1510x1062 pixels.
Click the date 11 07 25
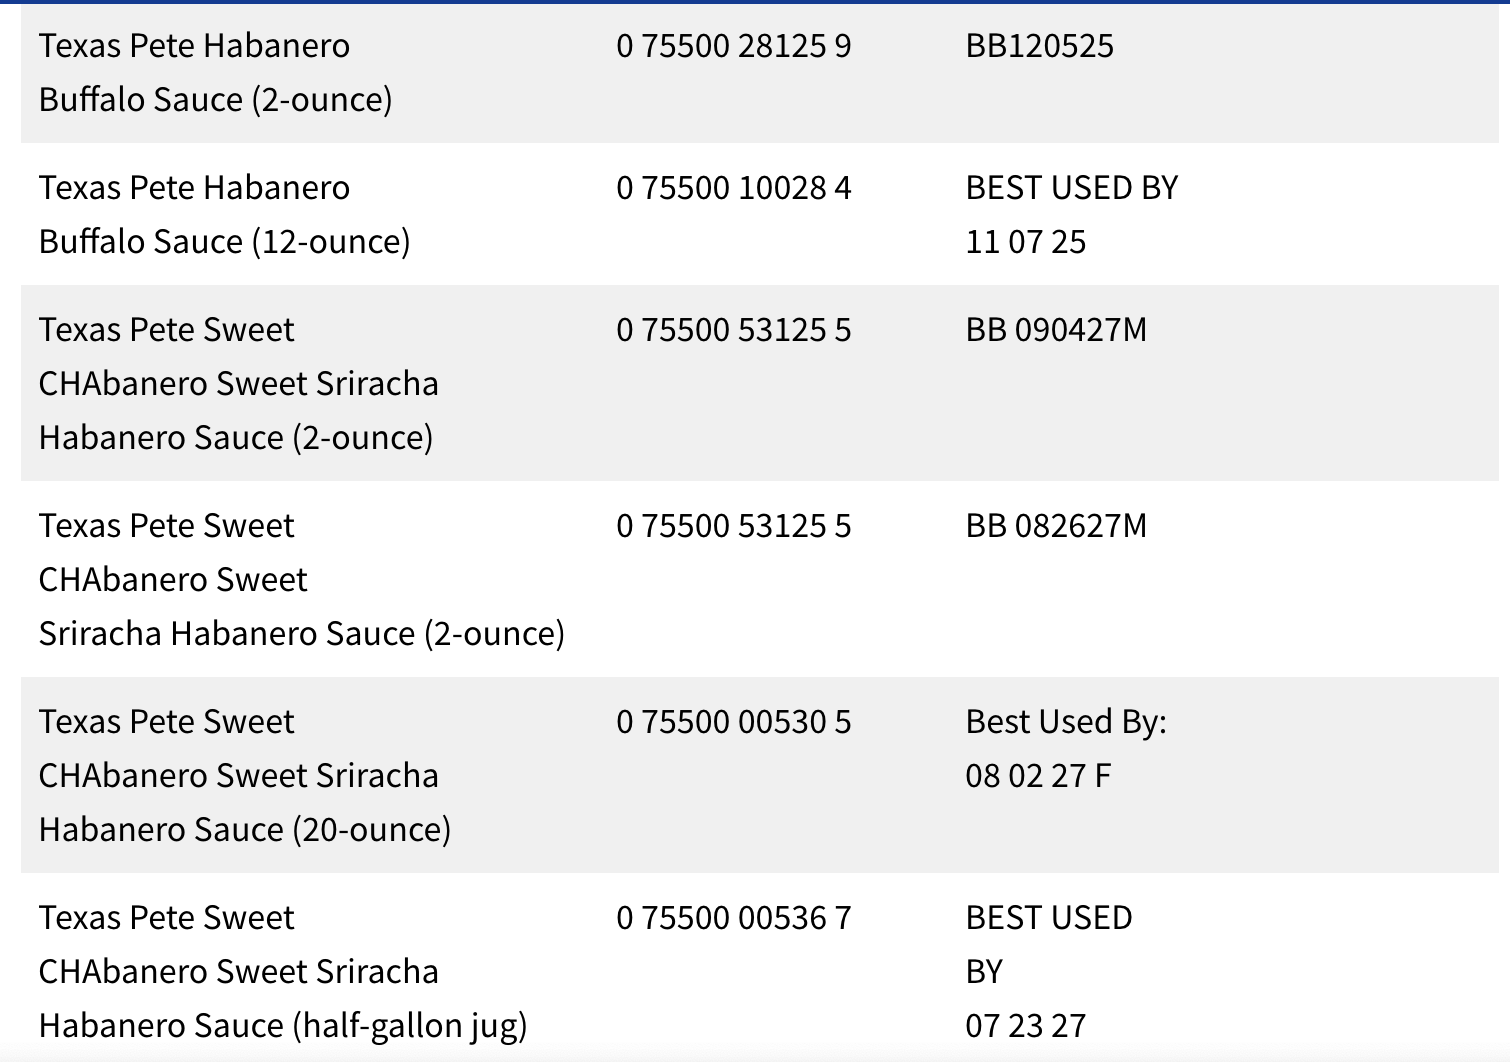[x=1025, y=242]
